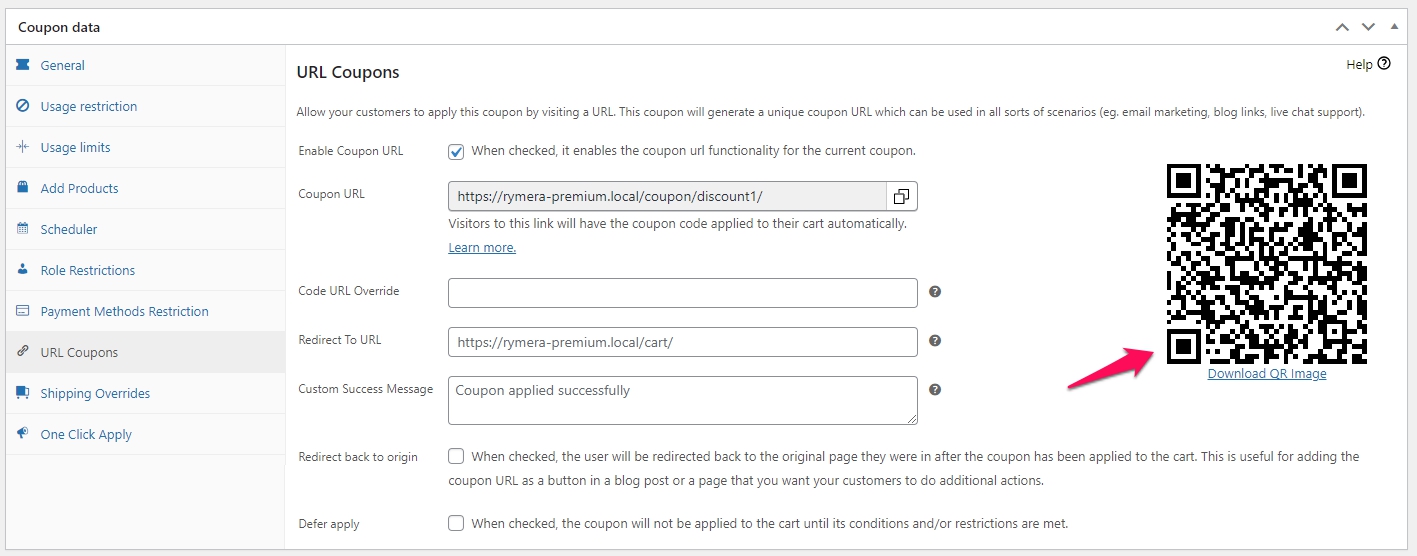Screen dimensions: 1417x556
Task: Click the Shipping Overrides truck icon
Action: pyautogui.click(x=22, y=393)
